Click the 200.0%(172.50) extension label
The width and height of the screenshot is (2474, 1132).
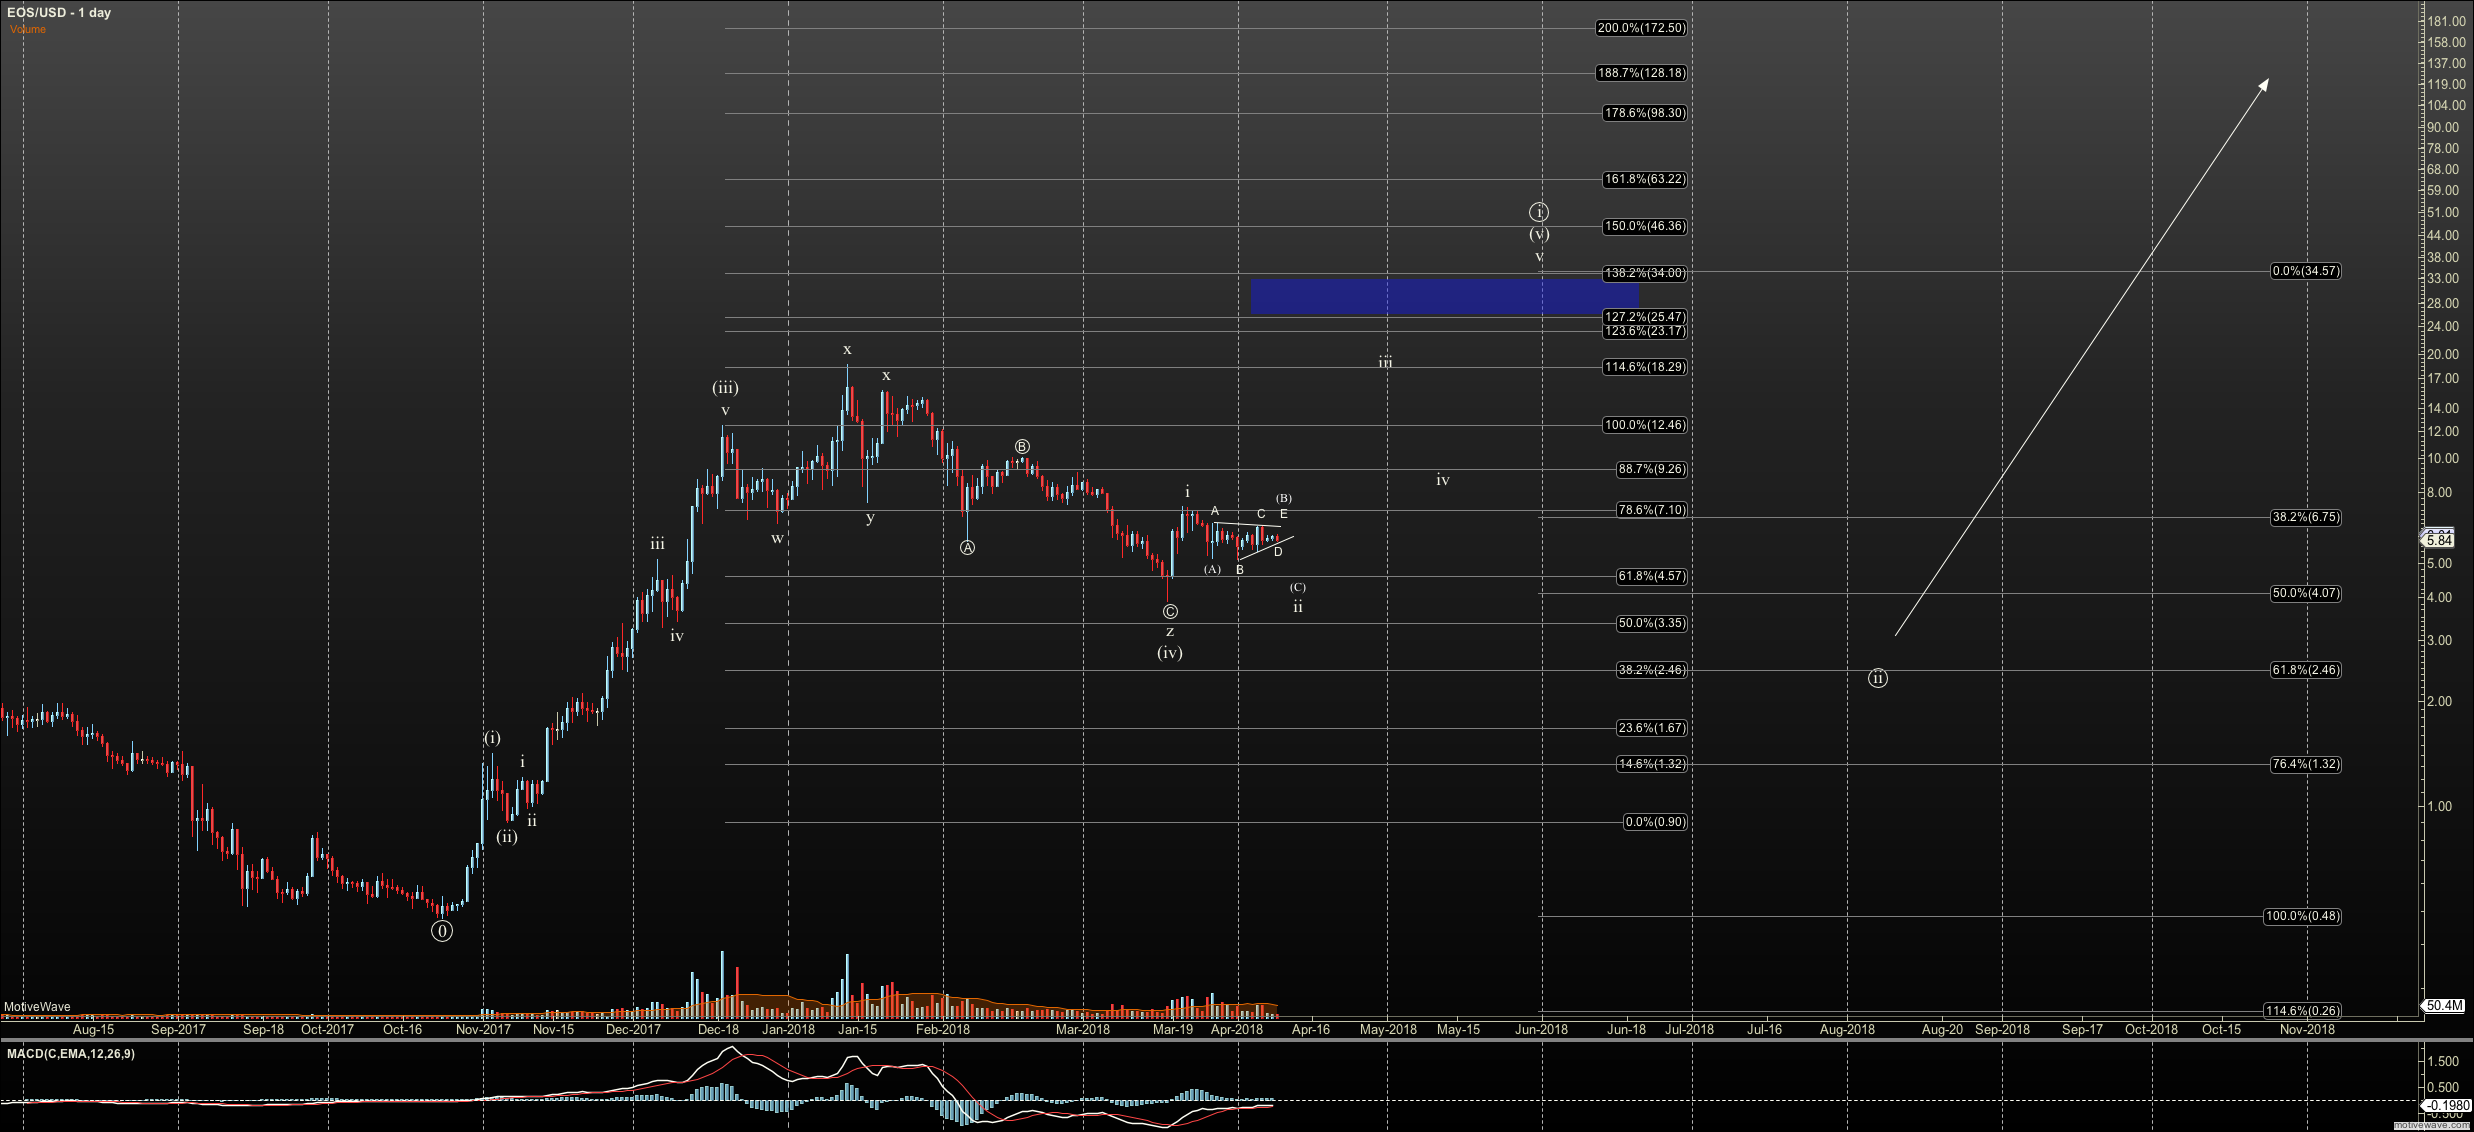(x=1641, y=28)
